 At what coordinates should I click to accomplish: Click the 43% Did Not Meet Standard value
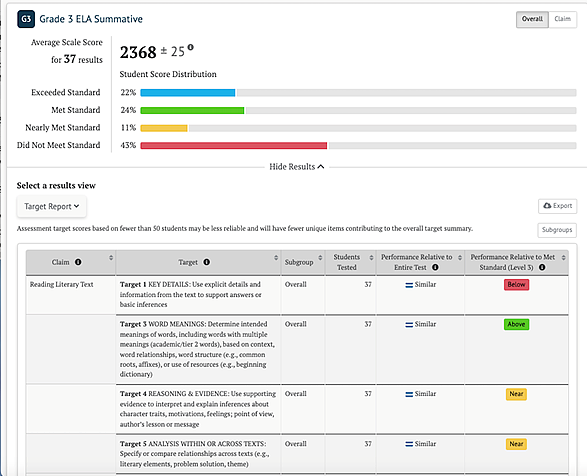point(128,145)
